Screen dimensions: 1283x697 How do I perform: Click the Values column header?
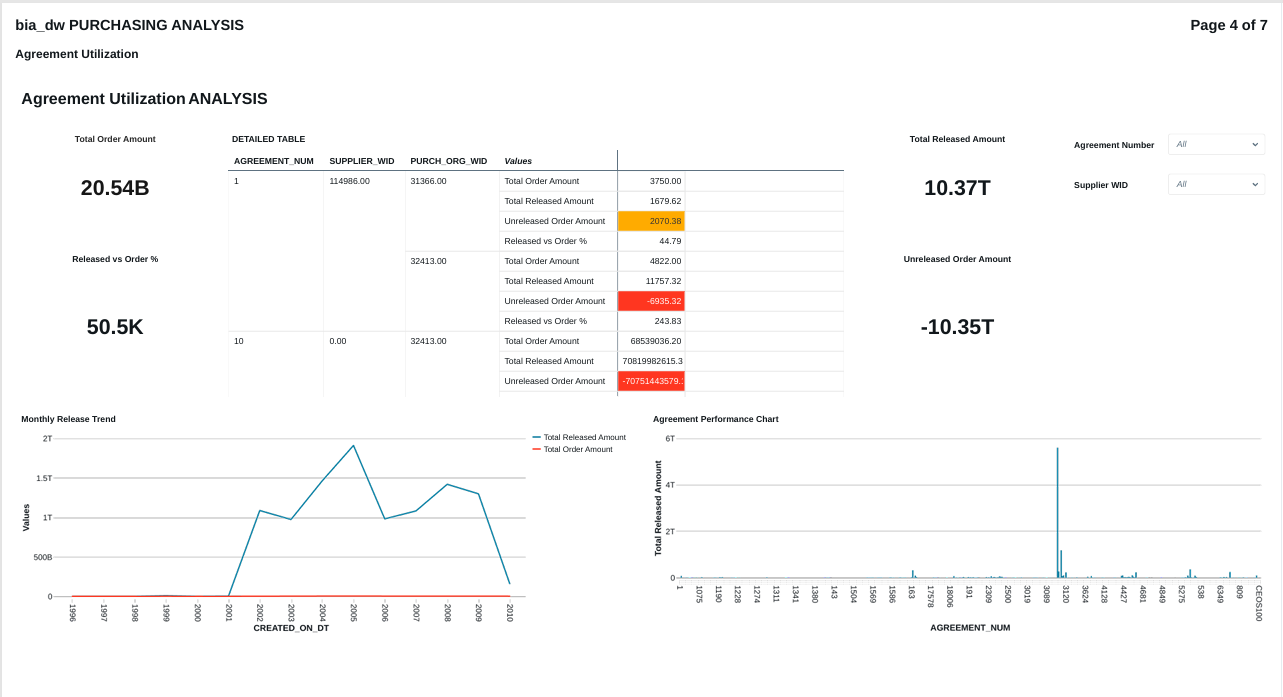(518, 161)
